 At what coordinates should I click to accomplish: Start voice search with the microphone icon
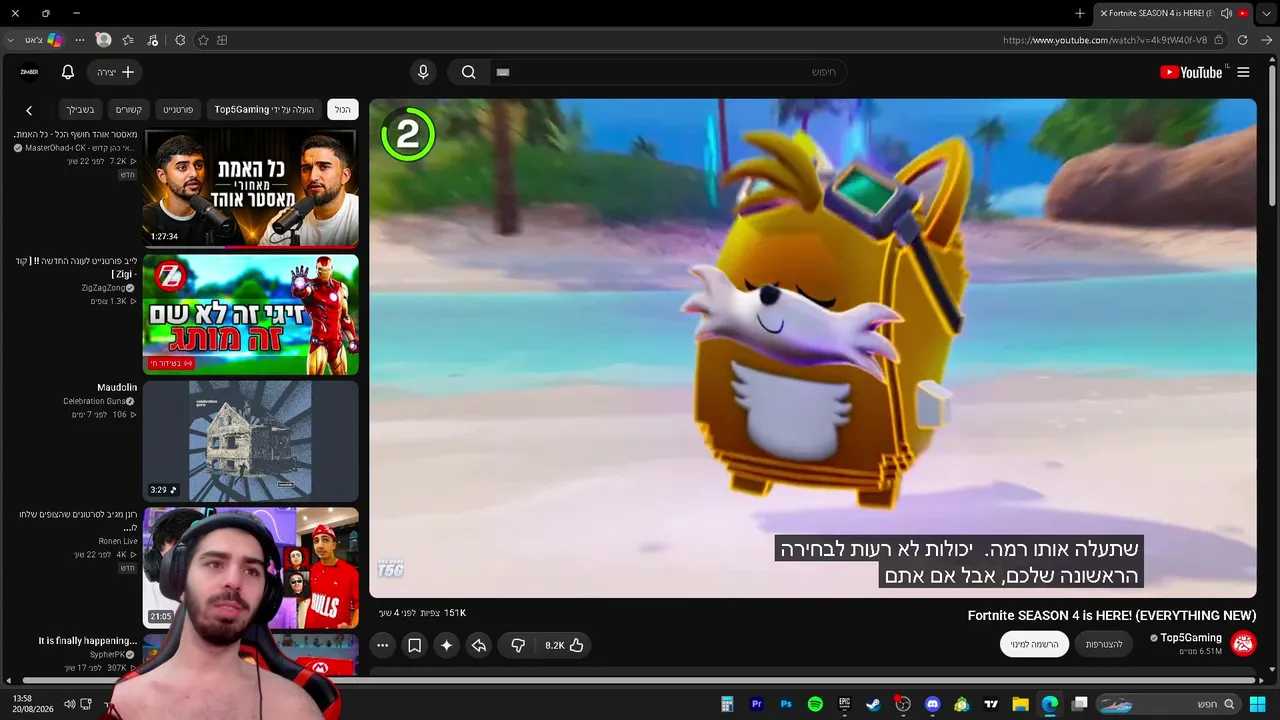tap(423, 72)
